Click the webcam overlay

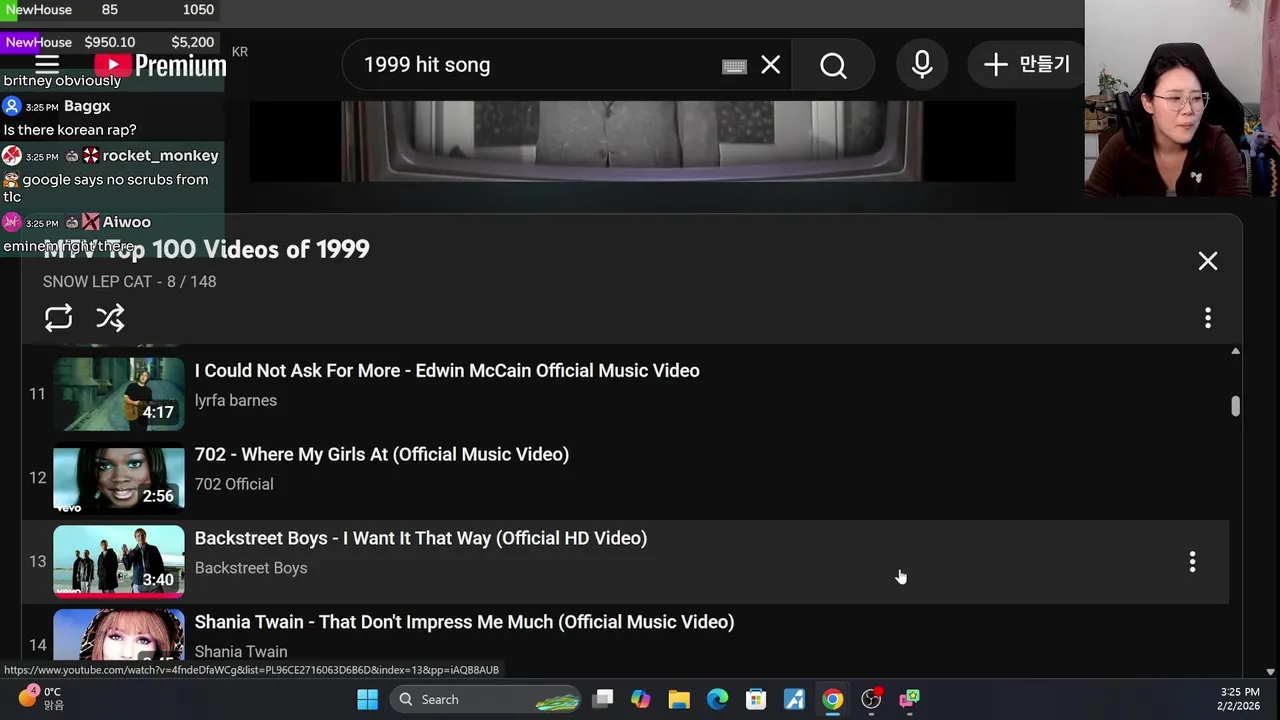coord(1182,98)
